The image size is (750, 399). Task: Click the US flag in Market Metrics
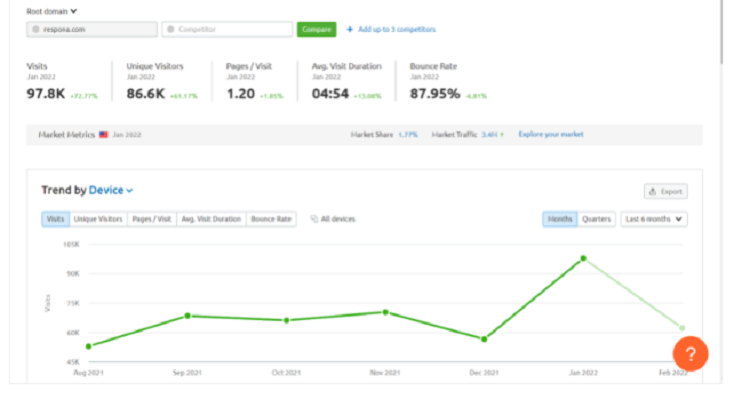[103, 134]
